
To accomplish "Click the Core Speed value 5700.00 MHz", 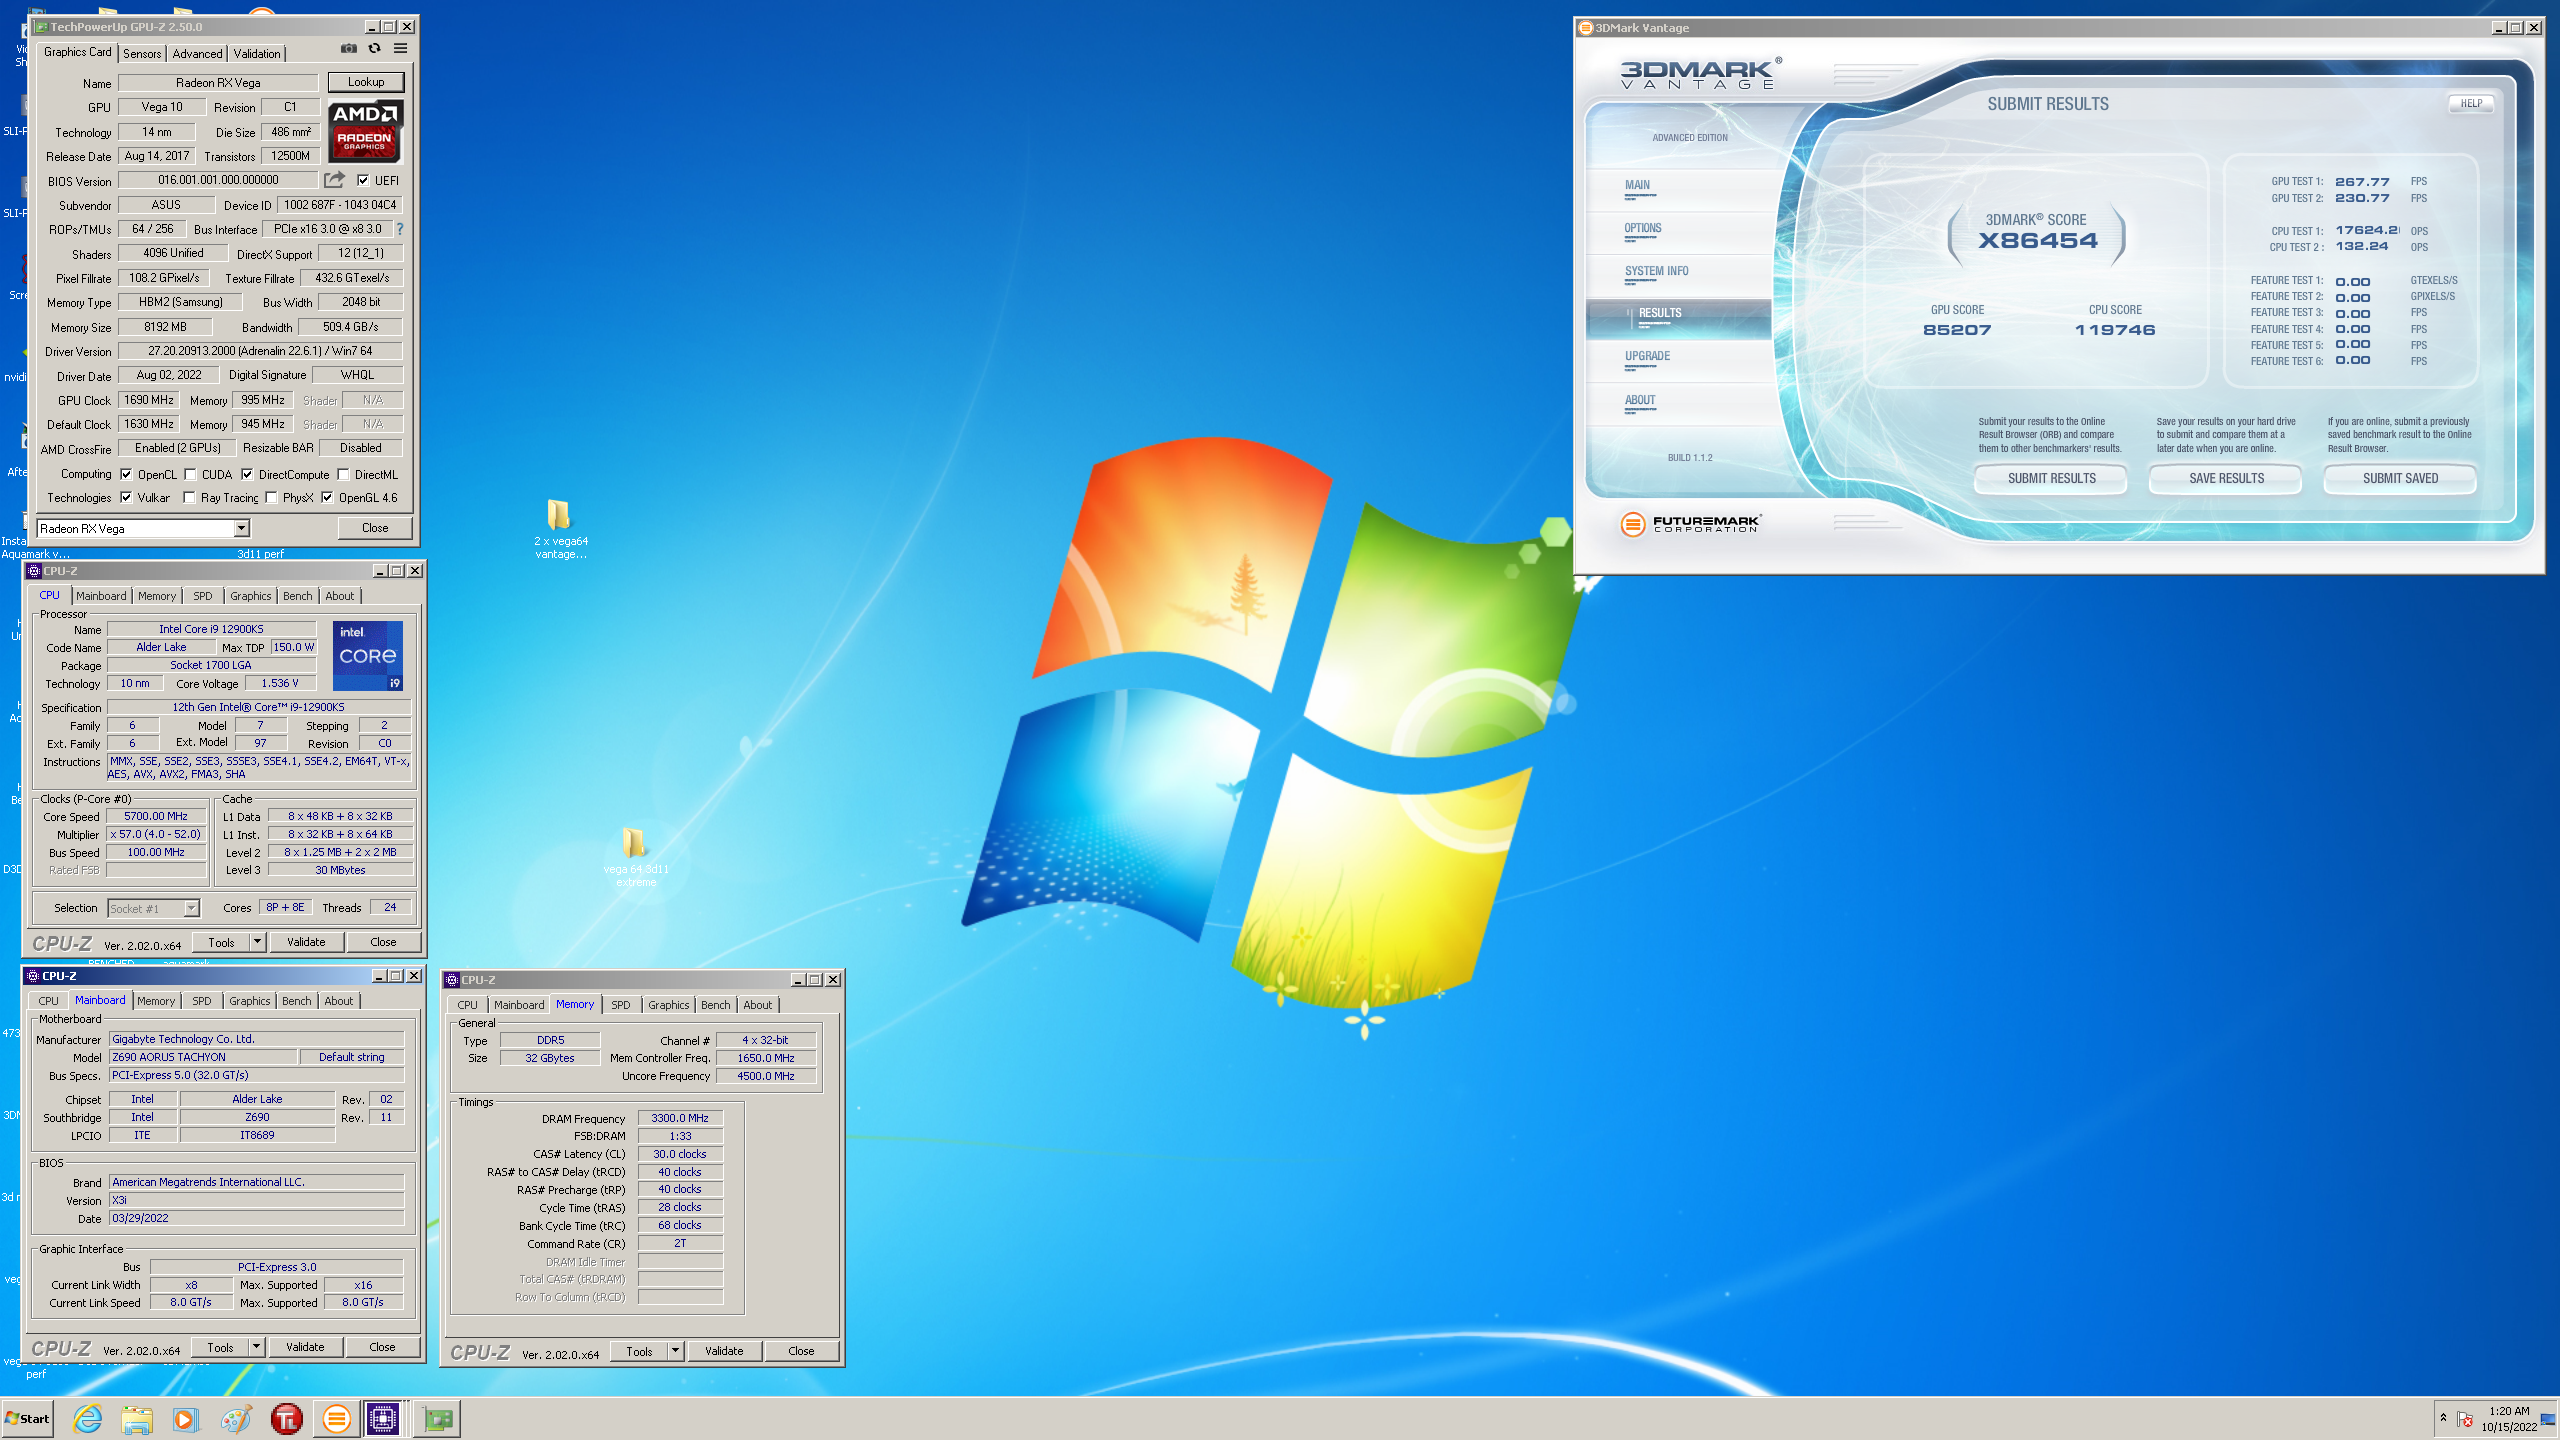I will coord(156,817).
